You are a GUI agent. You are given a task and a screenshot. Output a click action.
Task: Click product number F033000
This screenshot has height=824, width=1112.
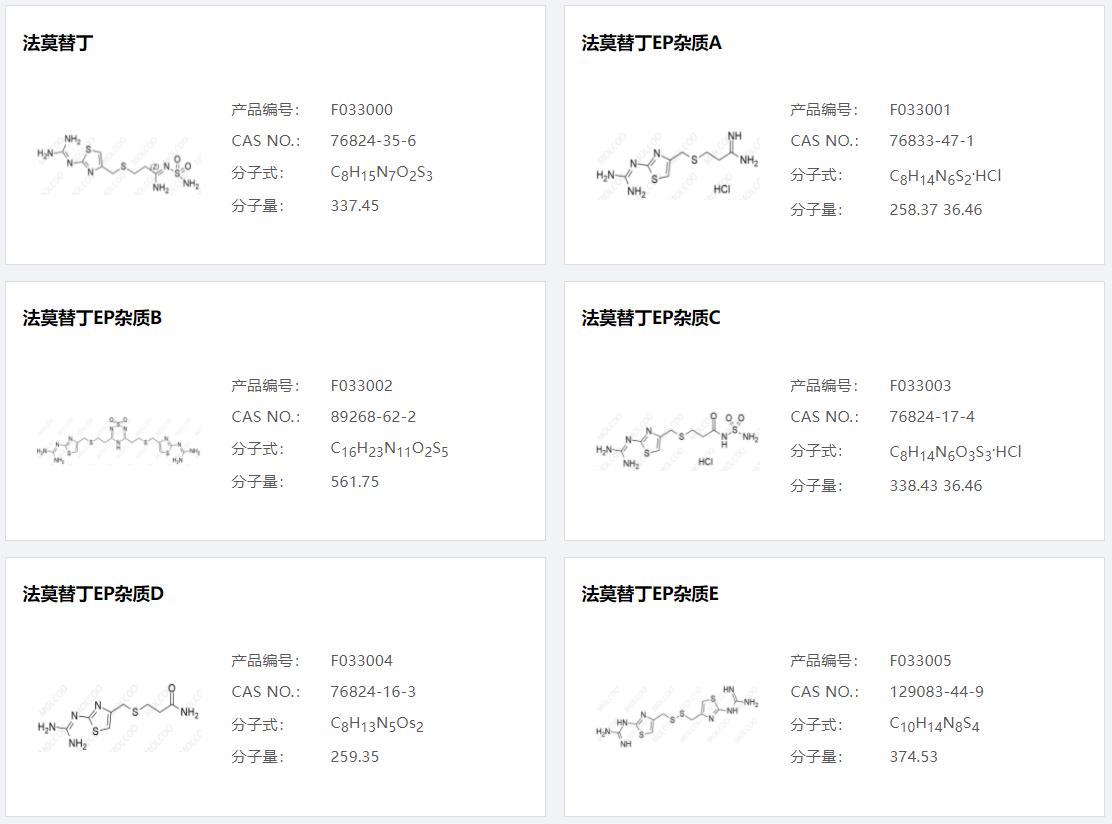(361, 110)
